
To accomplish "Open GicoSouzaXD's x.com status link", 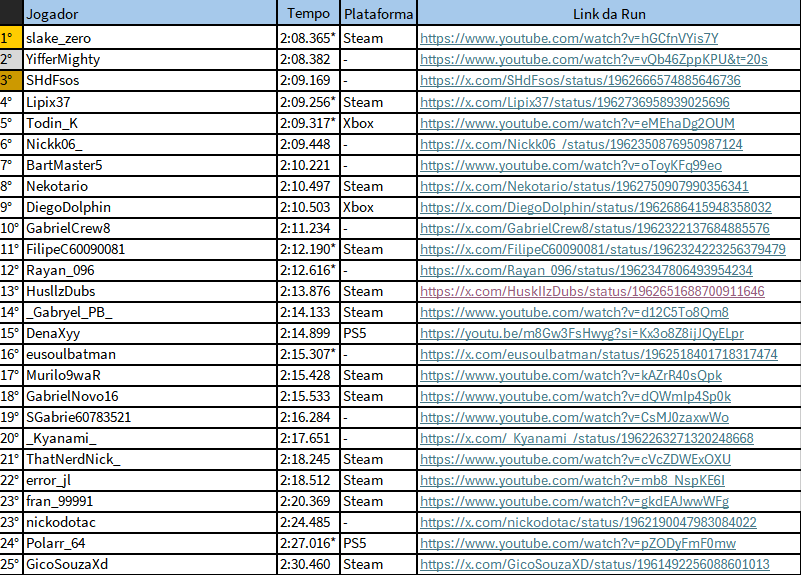I will 595,564.
